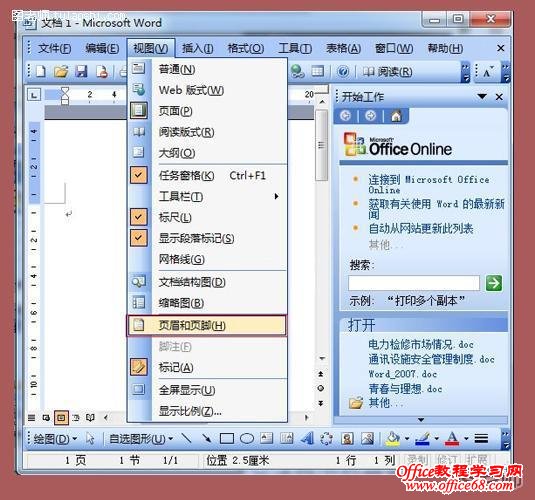Toggle Ruler (标尺) checkmark item

coord(207,217)
